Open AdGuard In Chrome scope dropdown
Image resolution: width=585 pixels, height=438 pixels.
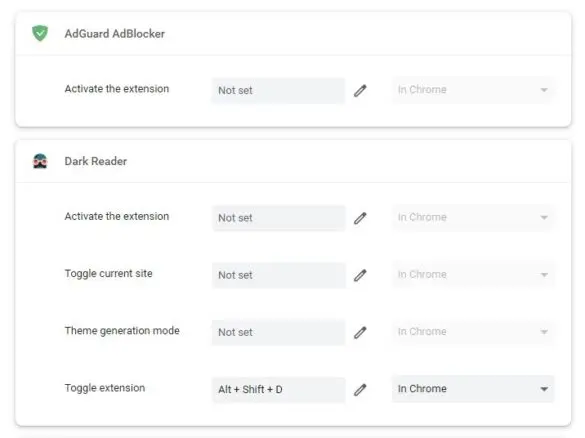pos(473,90)
